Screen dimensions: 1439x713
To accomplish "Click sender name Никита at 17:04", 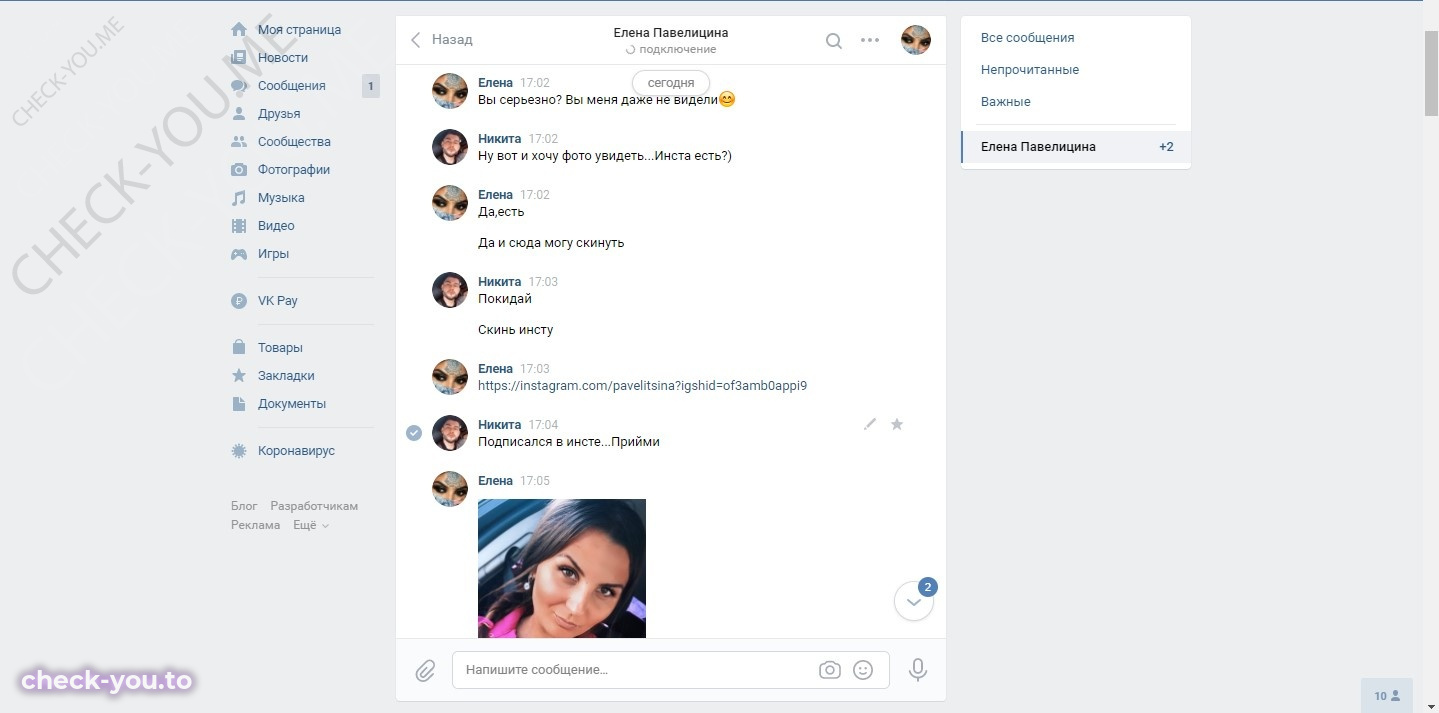I will pos(500,425).
